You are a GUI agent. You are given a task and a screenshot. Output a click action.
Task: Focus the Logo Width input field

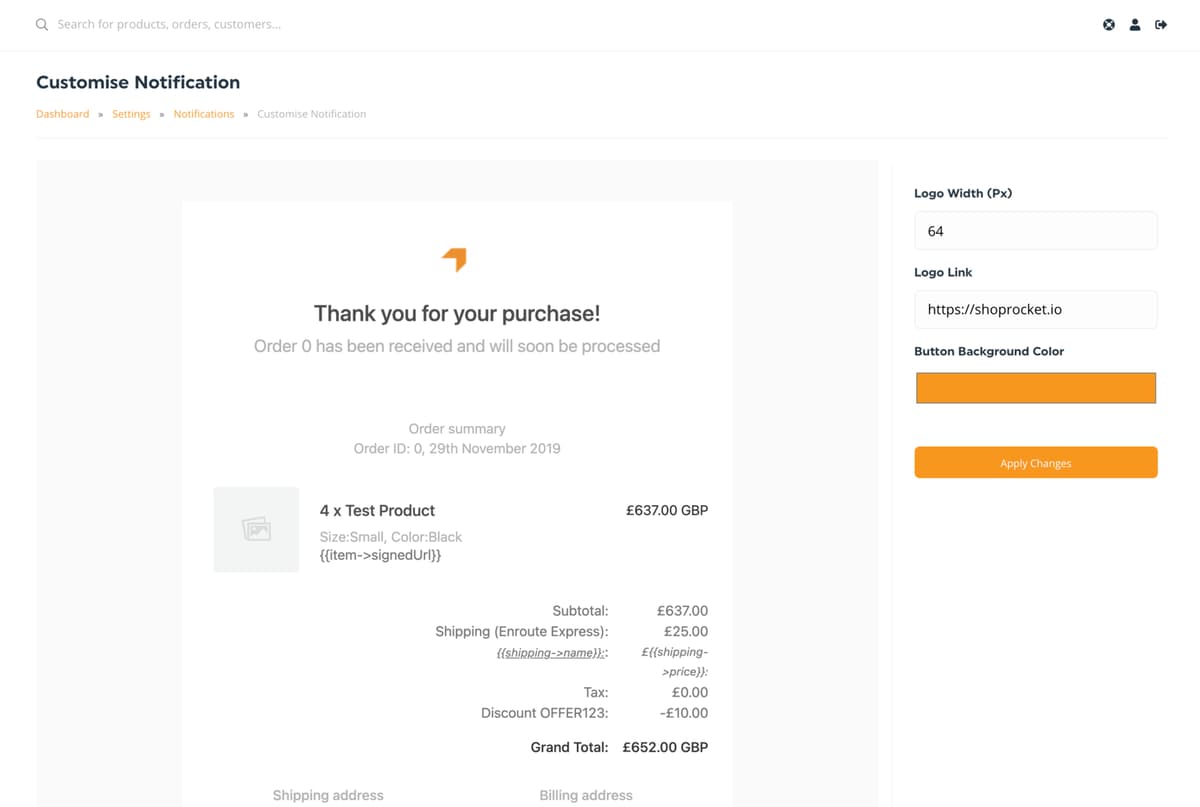[x=1036, y=230]
